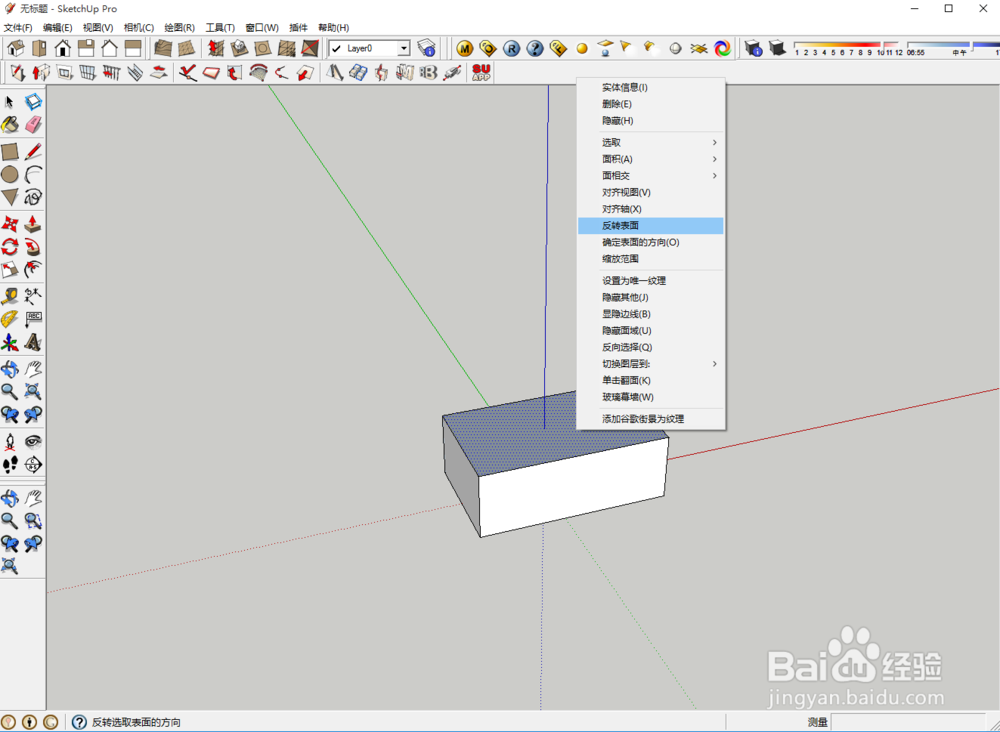Open the 文件(F) menu
The height and width of the screenshot is (732, 1000).
pos(18,27)
